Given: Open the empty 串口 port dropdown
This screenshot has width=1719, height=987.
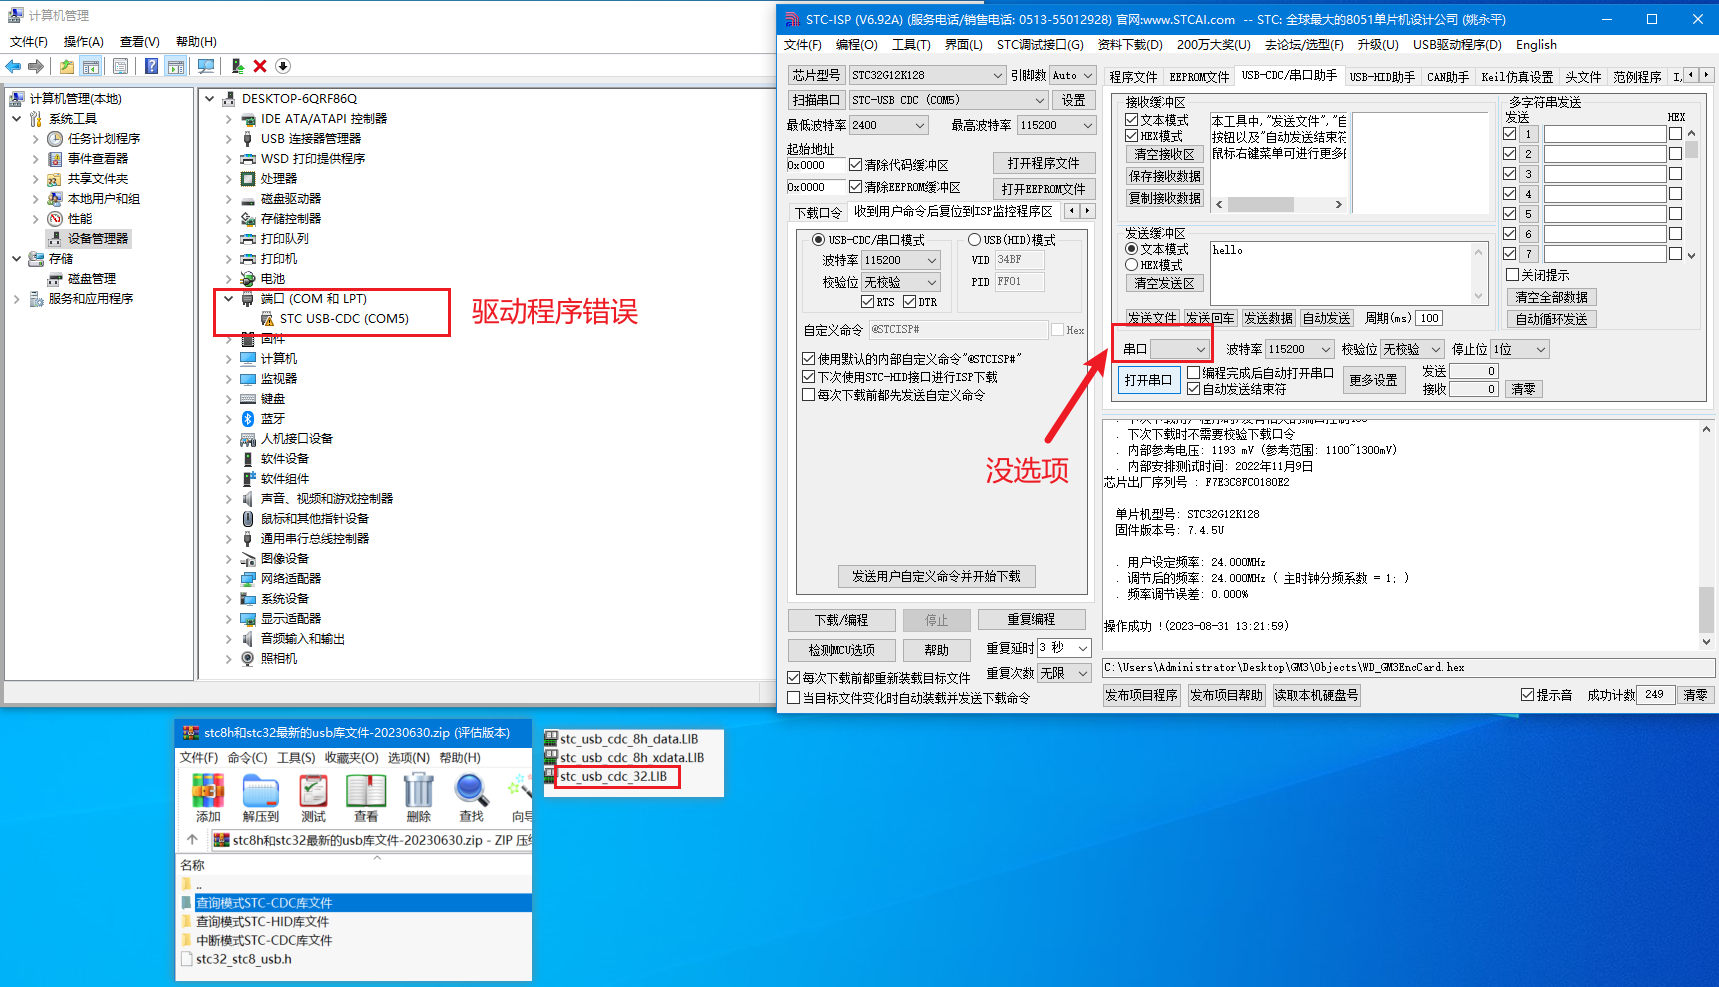Looking at the screenshot, I should 1180,349.
